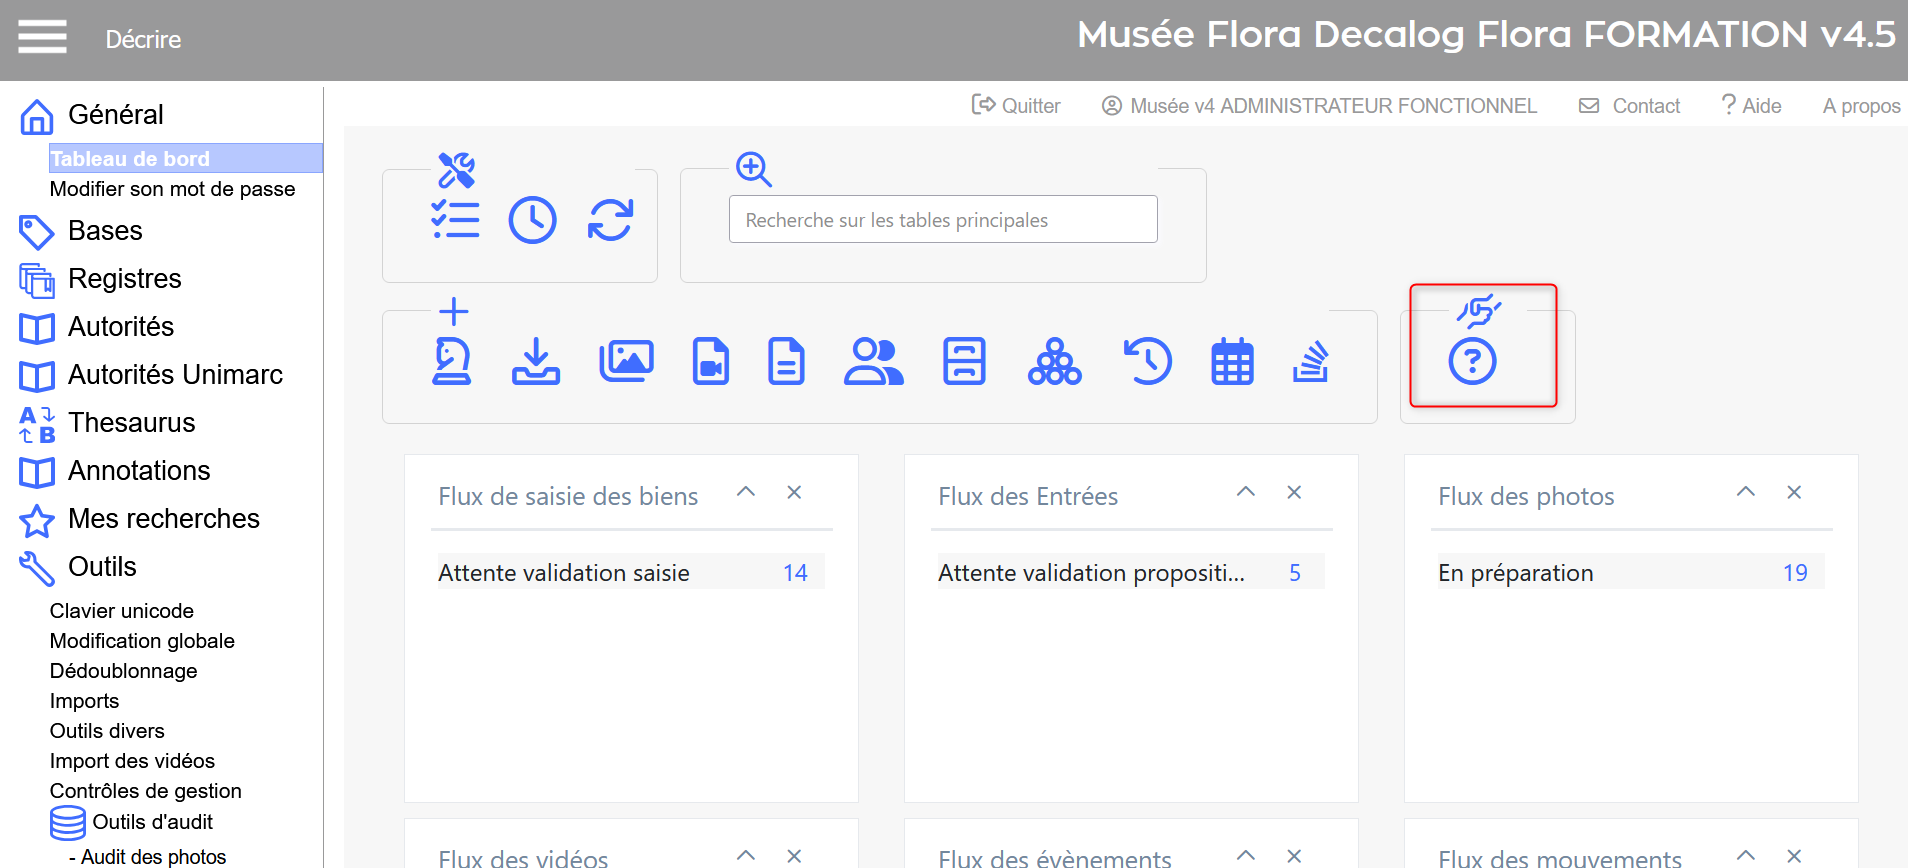Click the calendar icon
The height and width of the screenshot is (868, 1908).
(1232, 361)
